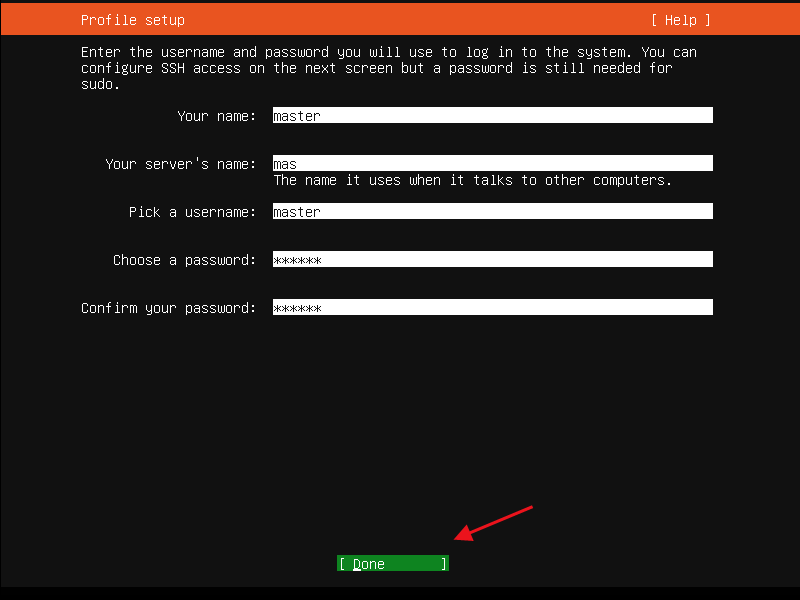Click the 'Your name:' label

pyautogui.click(x=216, y=116)
